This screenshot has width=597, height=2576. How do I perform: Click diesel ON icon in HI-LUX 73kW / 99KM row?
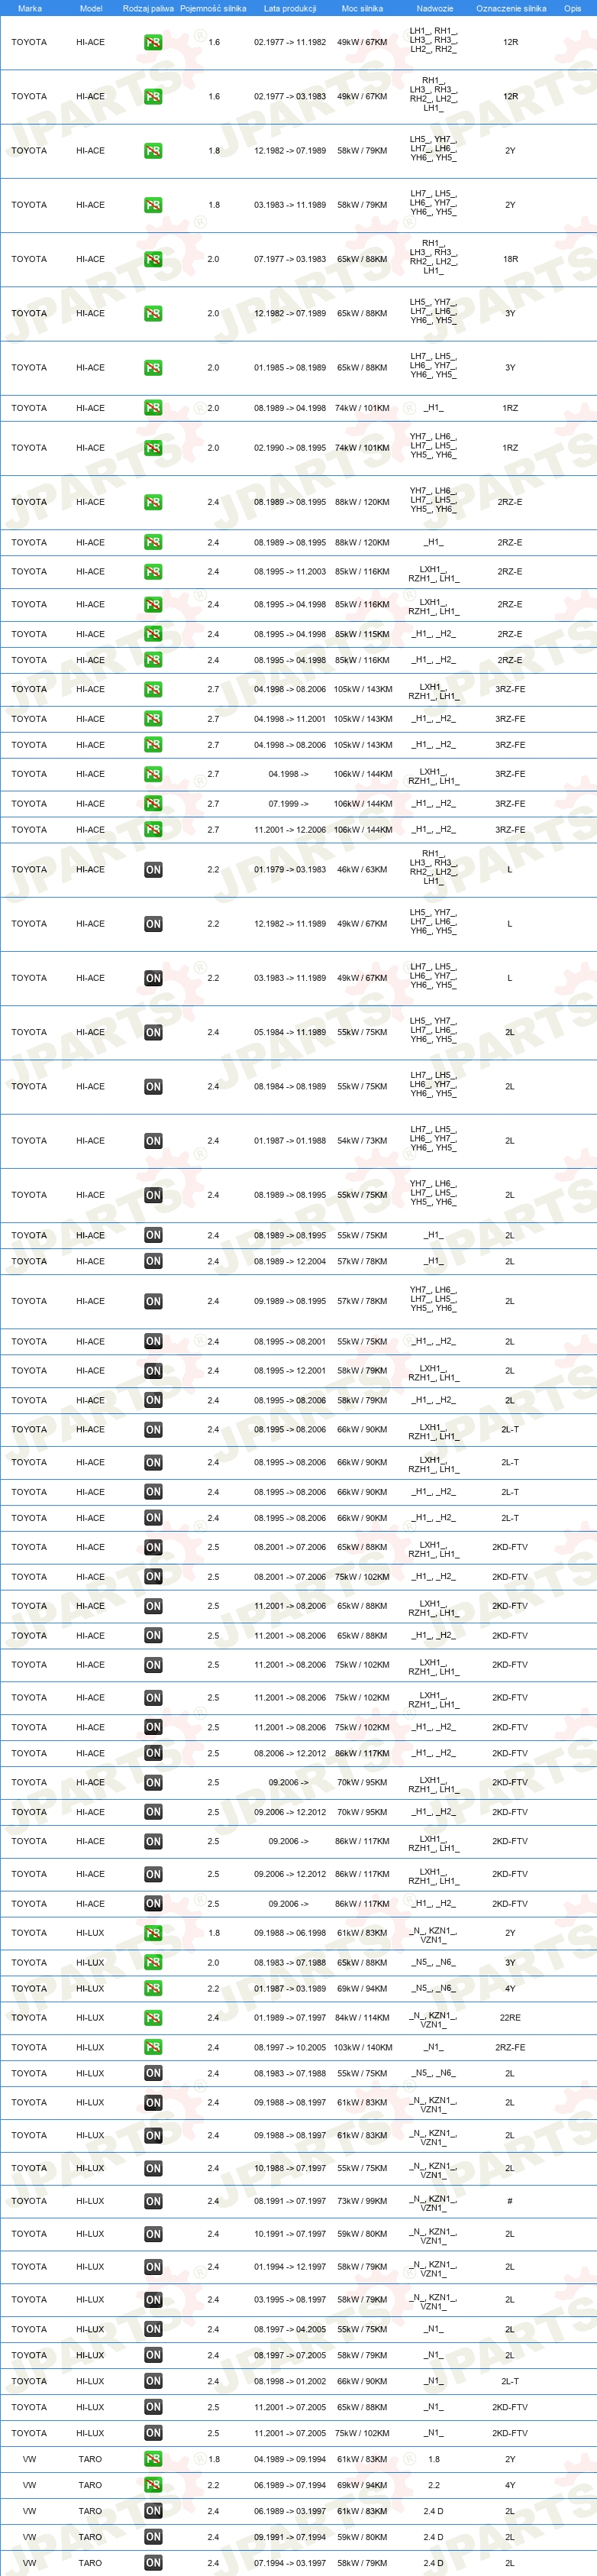pos(153,2201)
